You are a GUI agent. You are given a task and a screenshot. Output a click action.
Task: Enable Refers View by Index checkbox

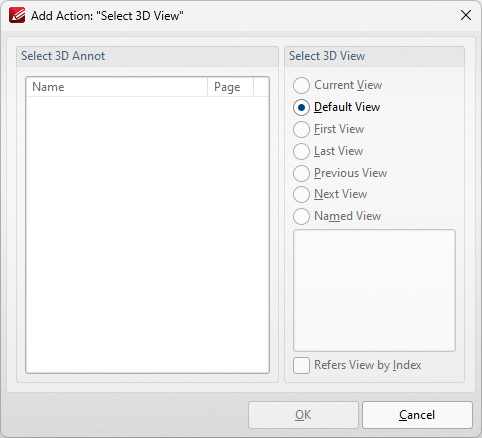[357, 365]
